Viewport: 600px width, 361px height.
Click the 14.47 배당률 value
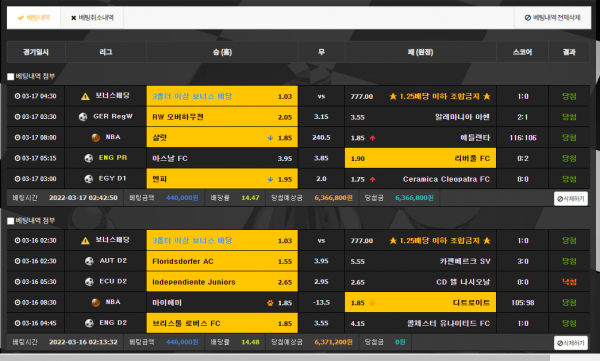click(250, 198)
